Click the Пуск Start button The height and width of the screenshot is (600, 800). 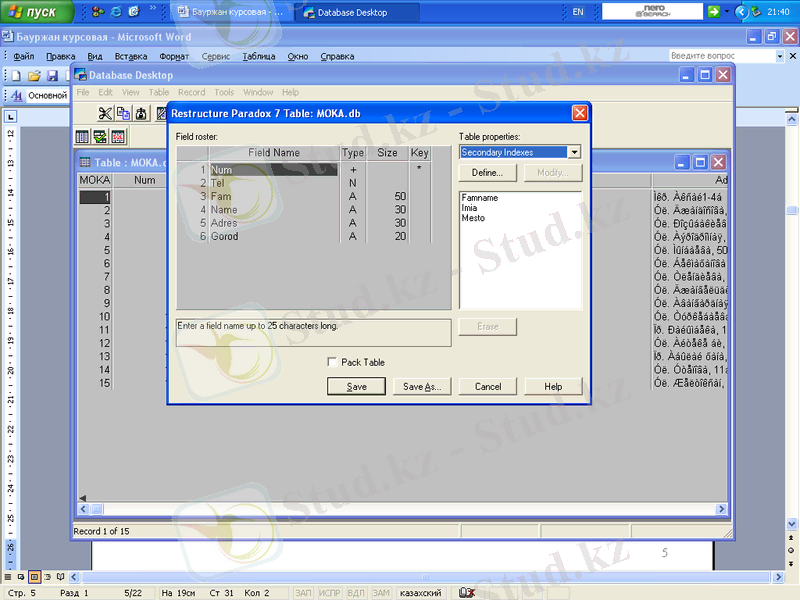click(x=36, y=11)
